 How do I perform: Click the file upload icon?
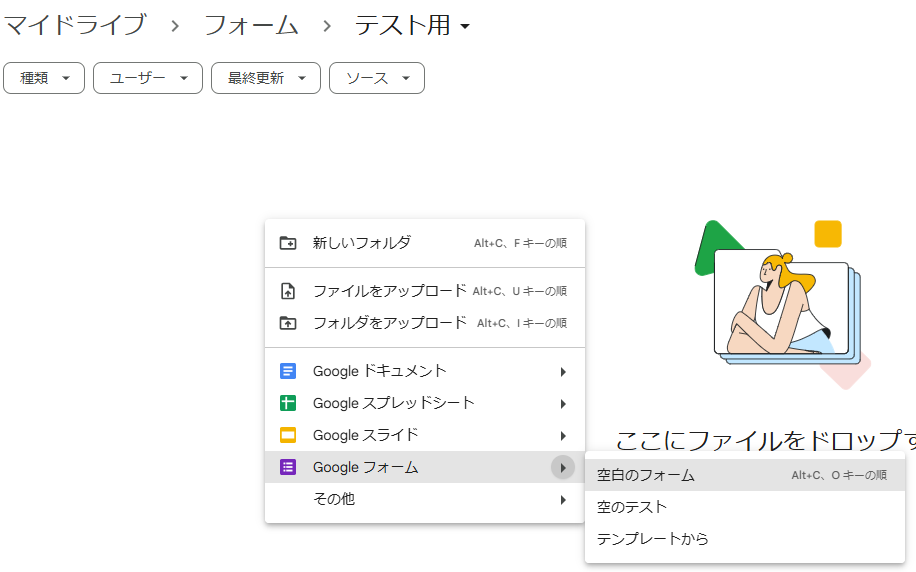pos(288,291)
